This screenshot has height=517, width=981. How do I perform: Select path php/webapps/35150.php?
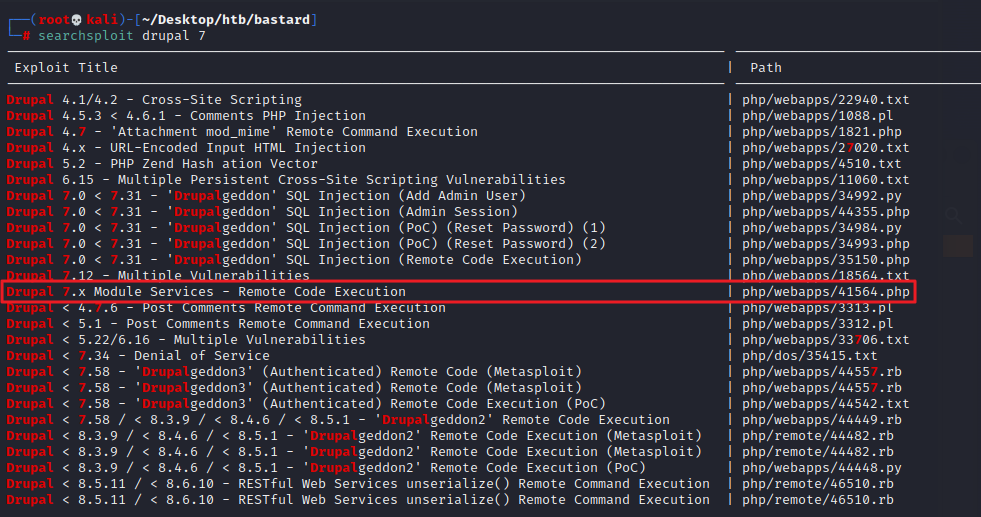point(825,260)
